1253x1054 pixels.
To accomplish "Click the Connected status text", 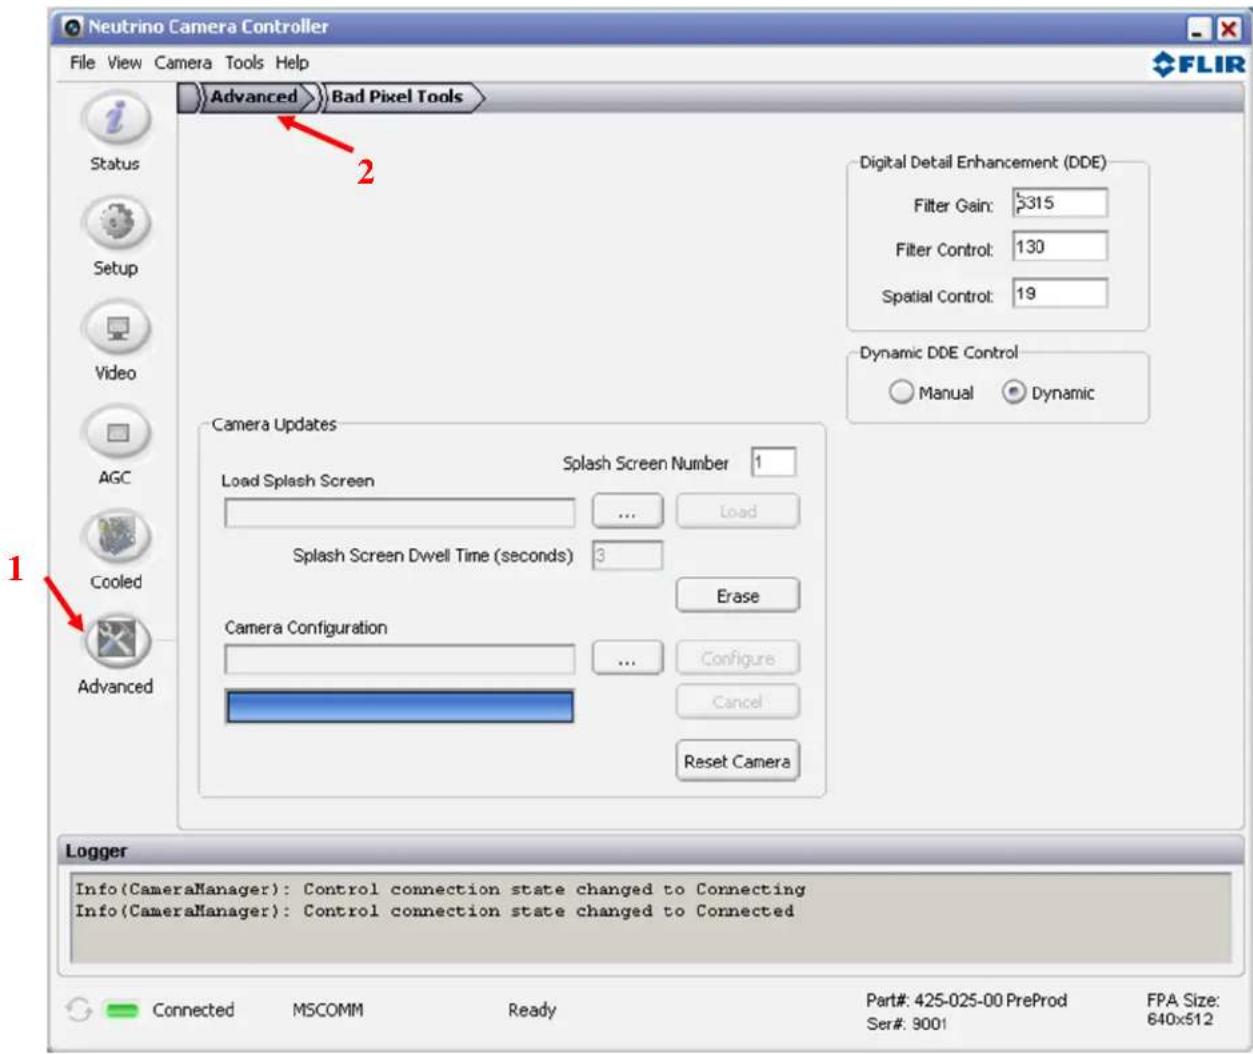I will 193,1010.
